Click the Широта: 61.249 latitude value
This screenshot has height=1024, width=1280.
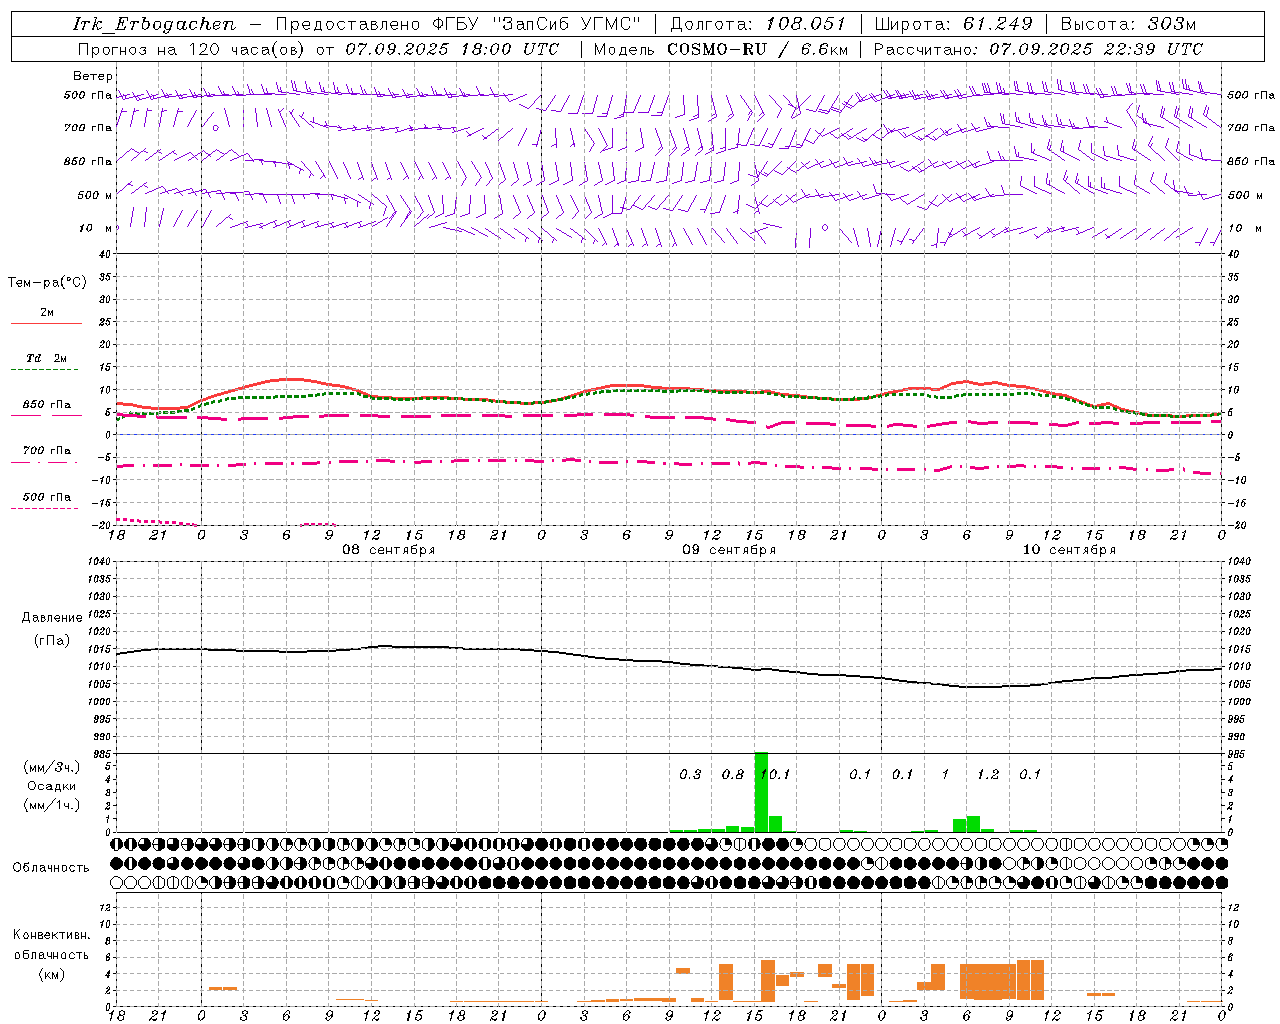(953, 24)
